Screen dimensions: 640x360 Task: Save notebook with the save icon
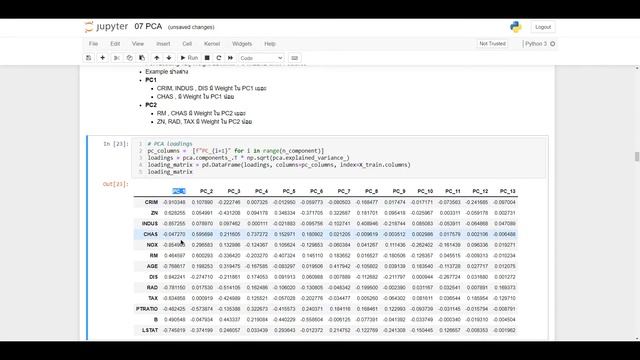pos(89,58)
